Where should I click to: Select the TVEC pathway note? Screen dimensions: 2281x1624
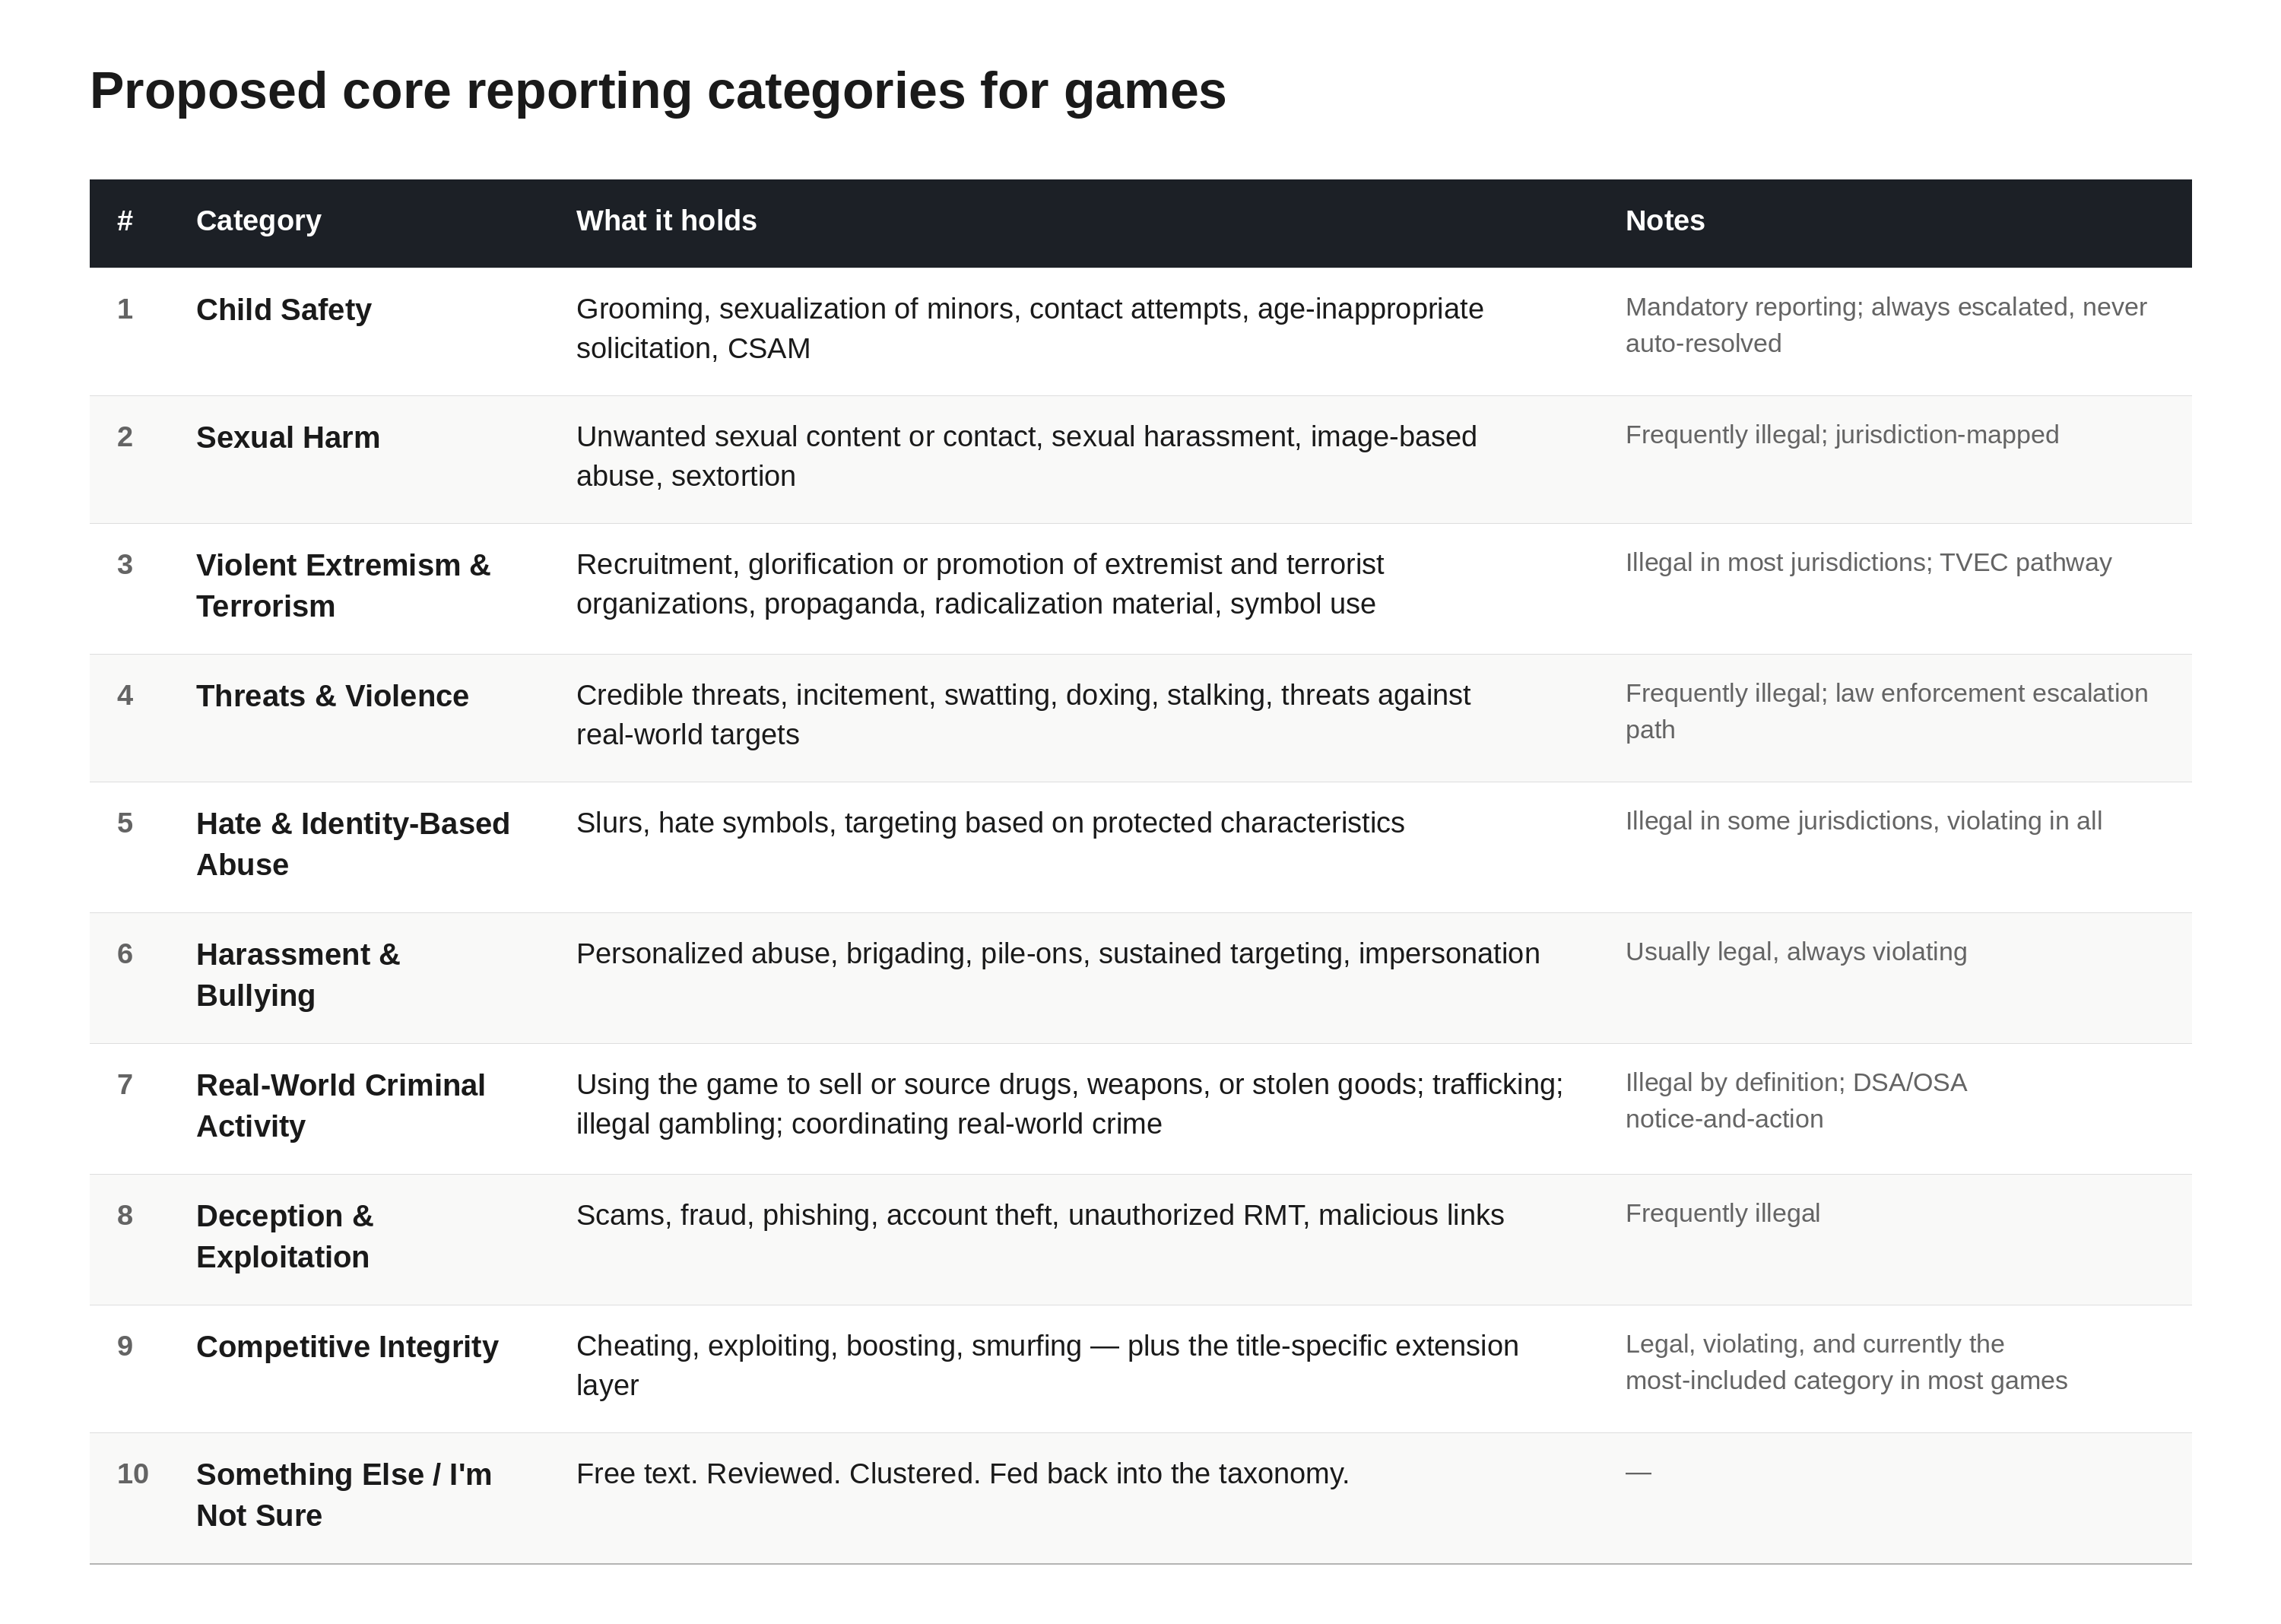(x=1868, y=563)
